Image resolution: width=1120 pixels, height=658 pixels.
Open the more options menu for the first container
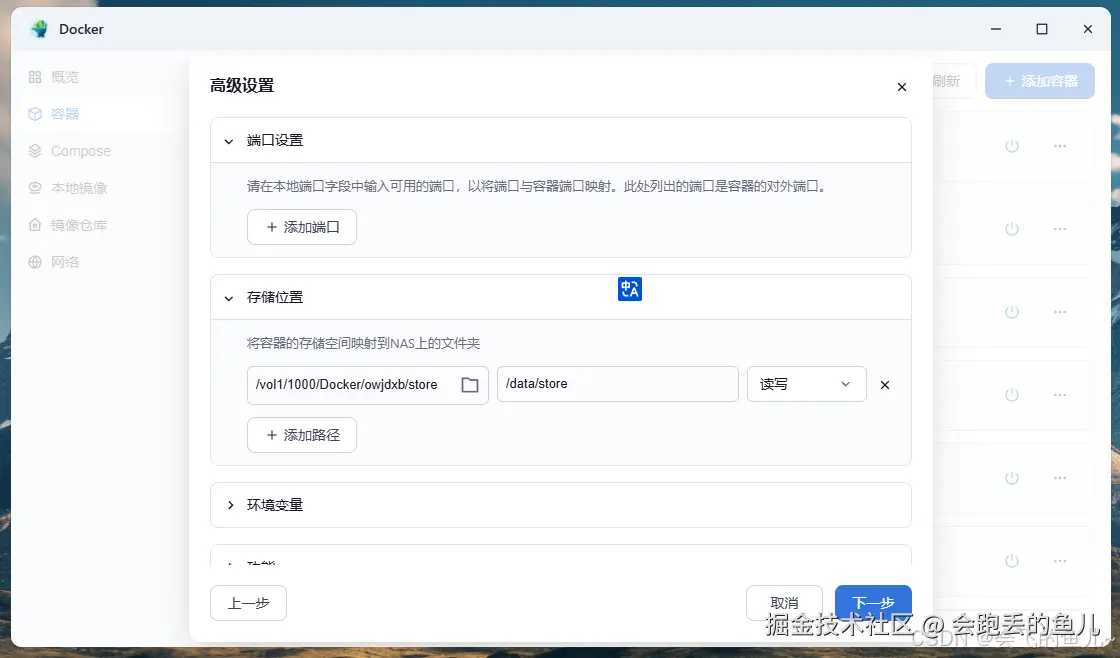(1060, 145)
